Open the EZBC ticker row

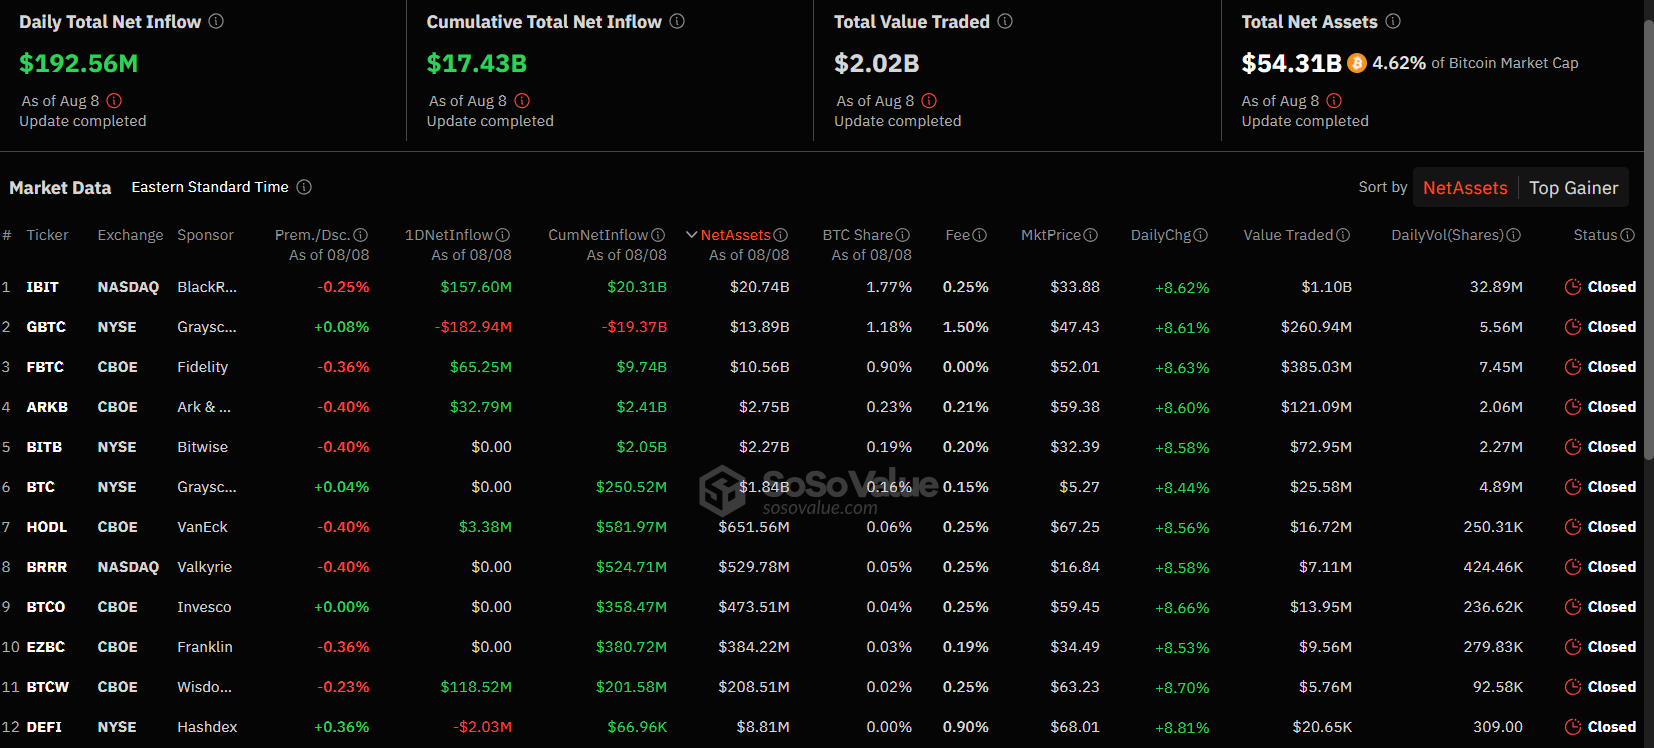click(46, 647)
